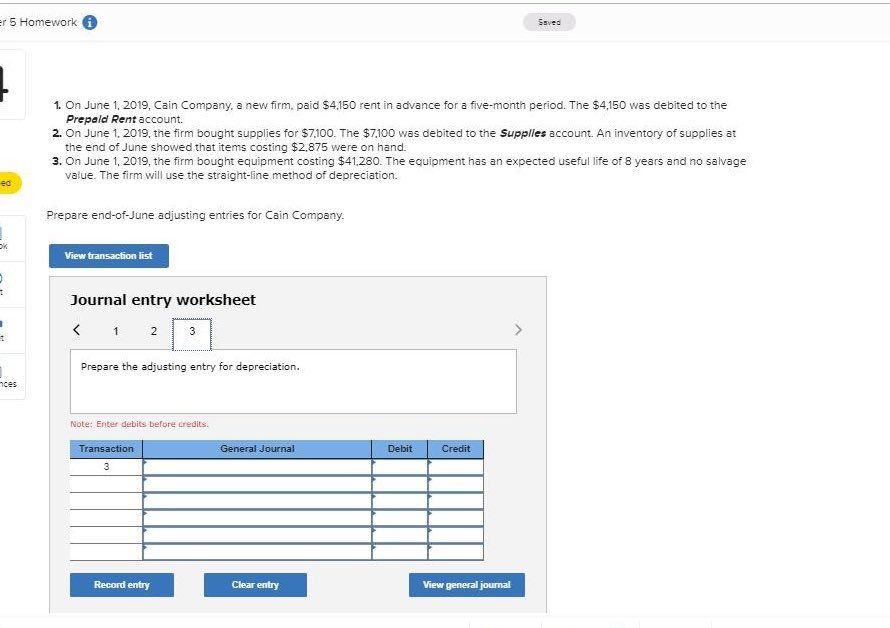Click the second row Credit cell
This screenshot has width=890, height=628.
(456, 484)
